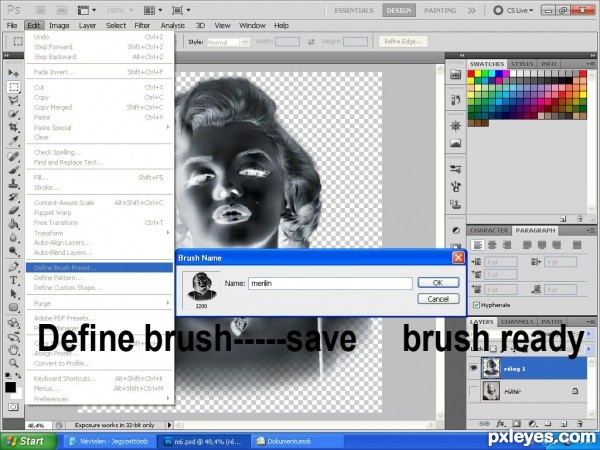Confirm brush name with OK

438,283
